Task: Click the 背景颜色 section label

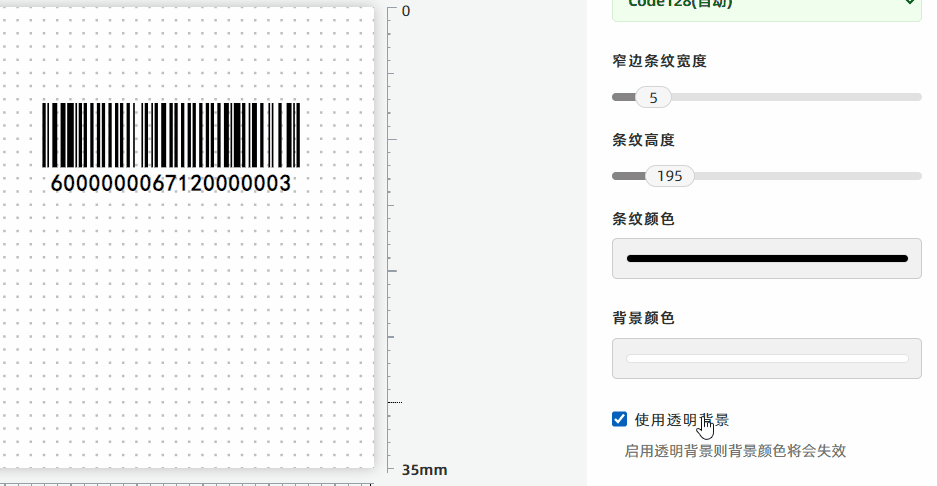Action: coord(643,318)
